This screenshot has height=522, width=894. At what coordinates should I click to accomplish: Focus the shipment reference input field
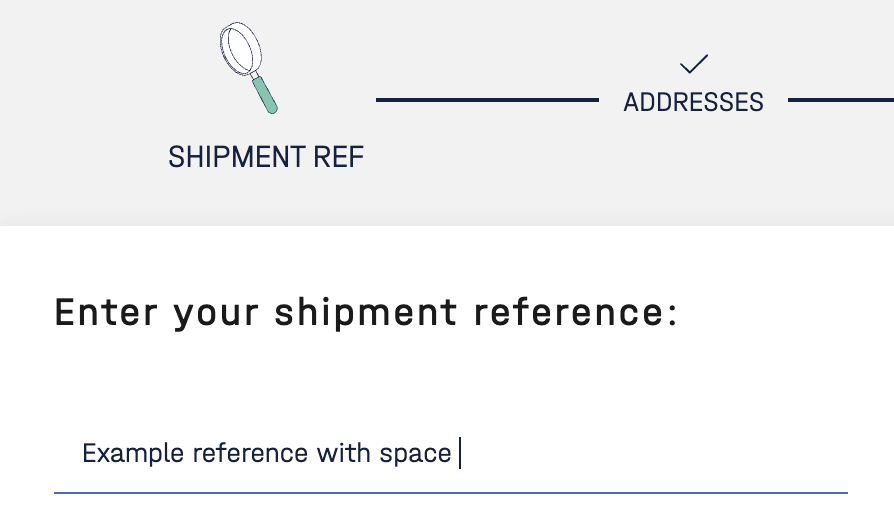click(x=450, y=454)
